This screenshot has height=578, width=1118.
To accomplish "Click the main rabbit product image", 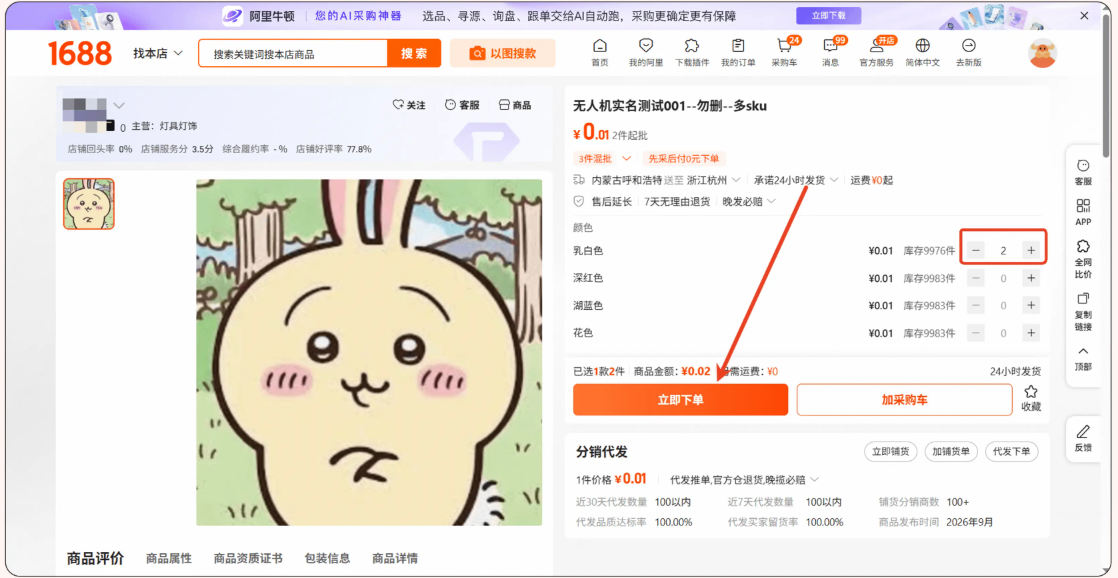I will pyautogui.click(x=369, y=352).
